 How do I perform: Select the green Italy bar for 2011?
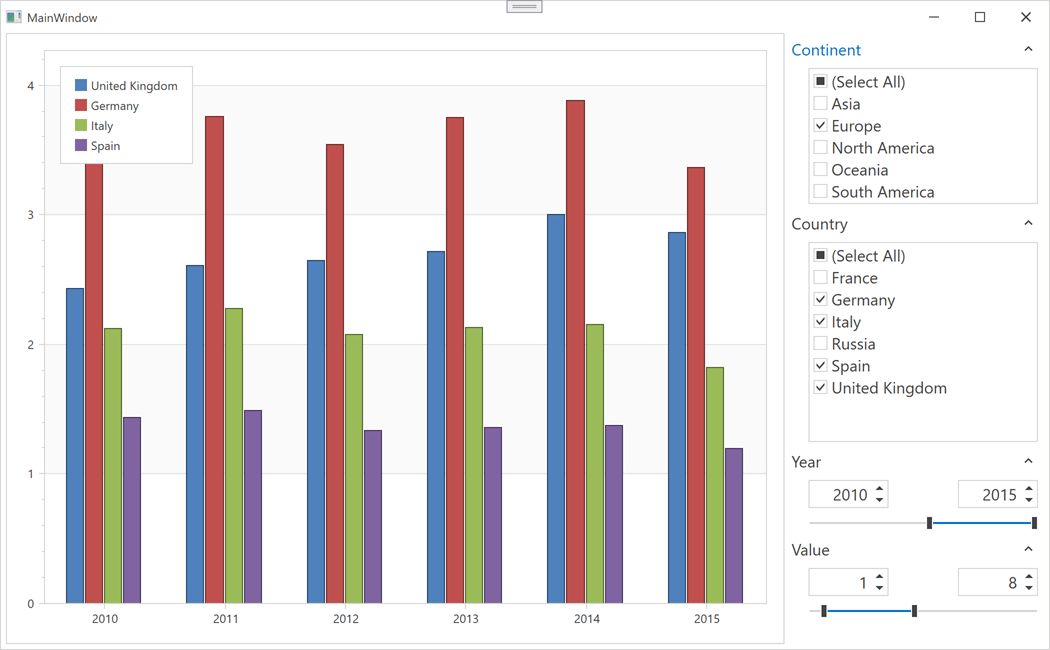click(x=234, y=456)
